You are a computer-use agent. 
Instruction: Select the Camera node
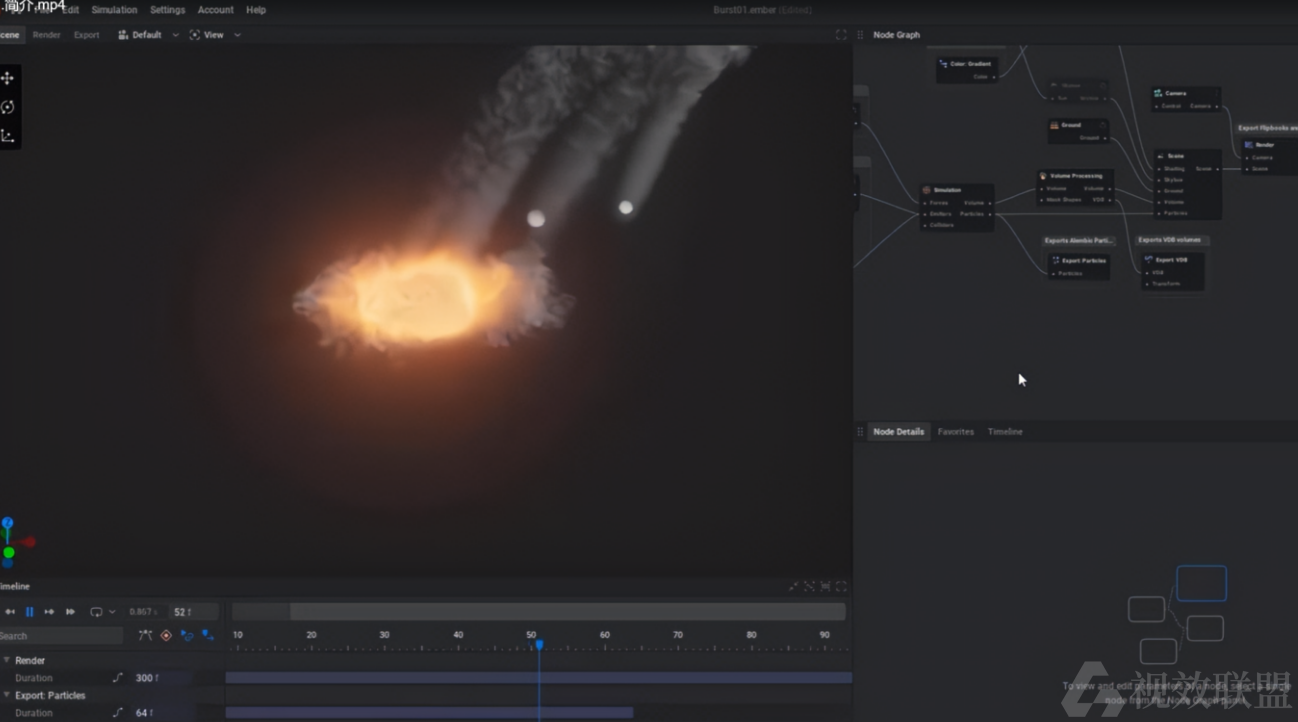[1186, 99]
